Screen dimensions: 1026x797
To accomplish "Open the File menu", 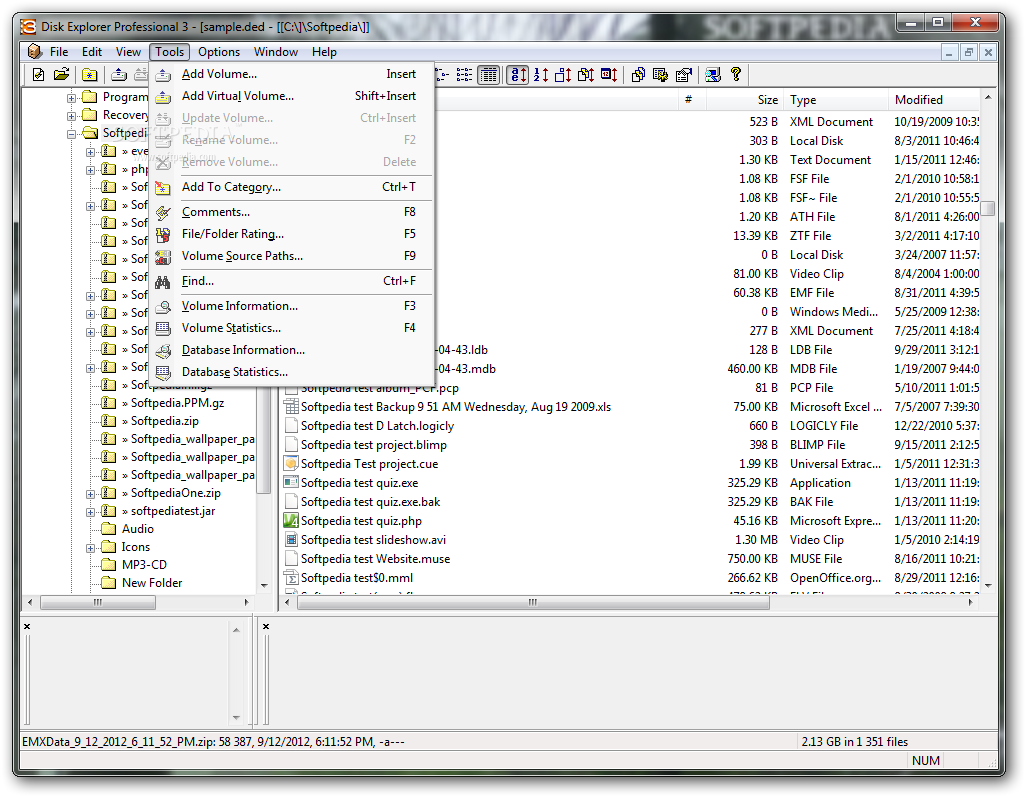I will [x=59, y=52].
